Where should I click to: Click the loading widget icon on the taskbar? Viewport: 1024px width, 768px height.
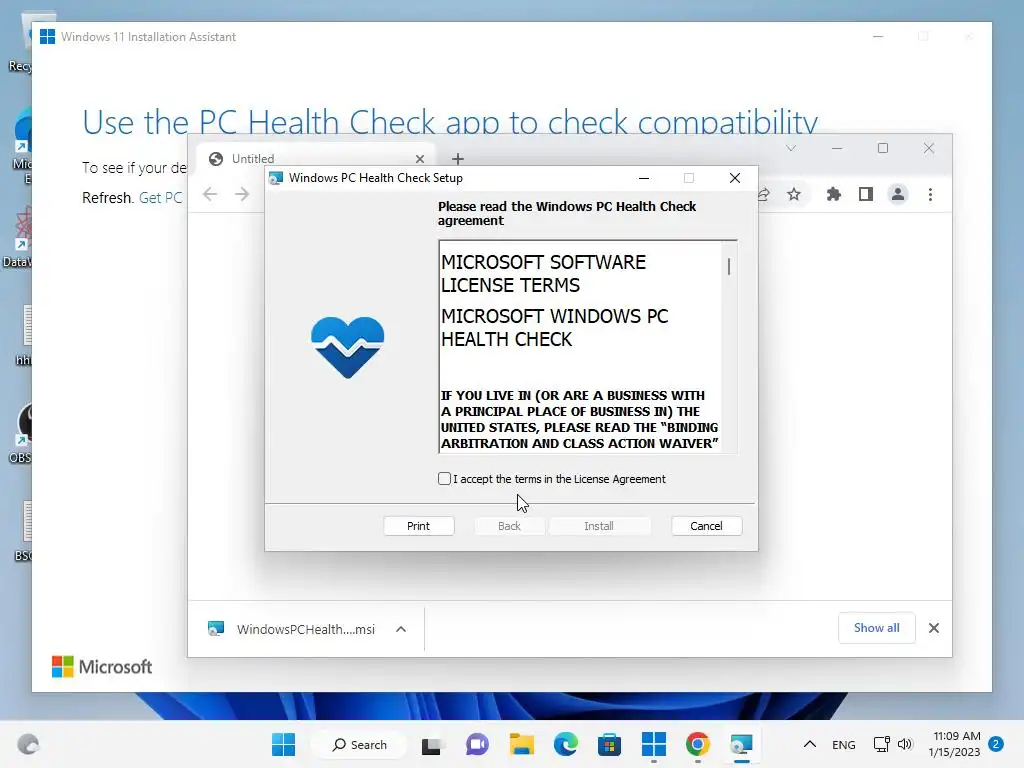point(28,744)
